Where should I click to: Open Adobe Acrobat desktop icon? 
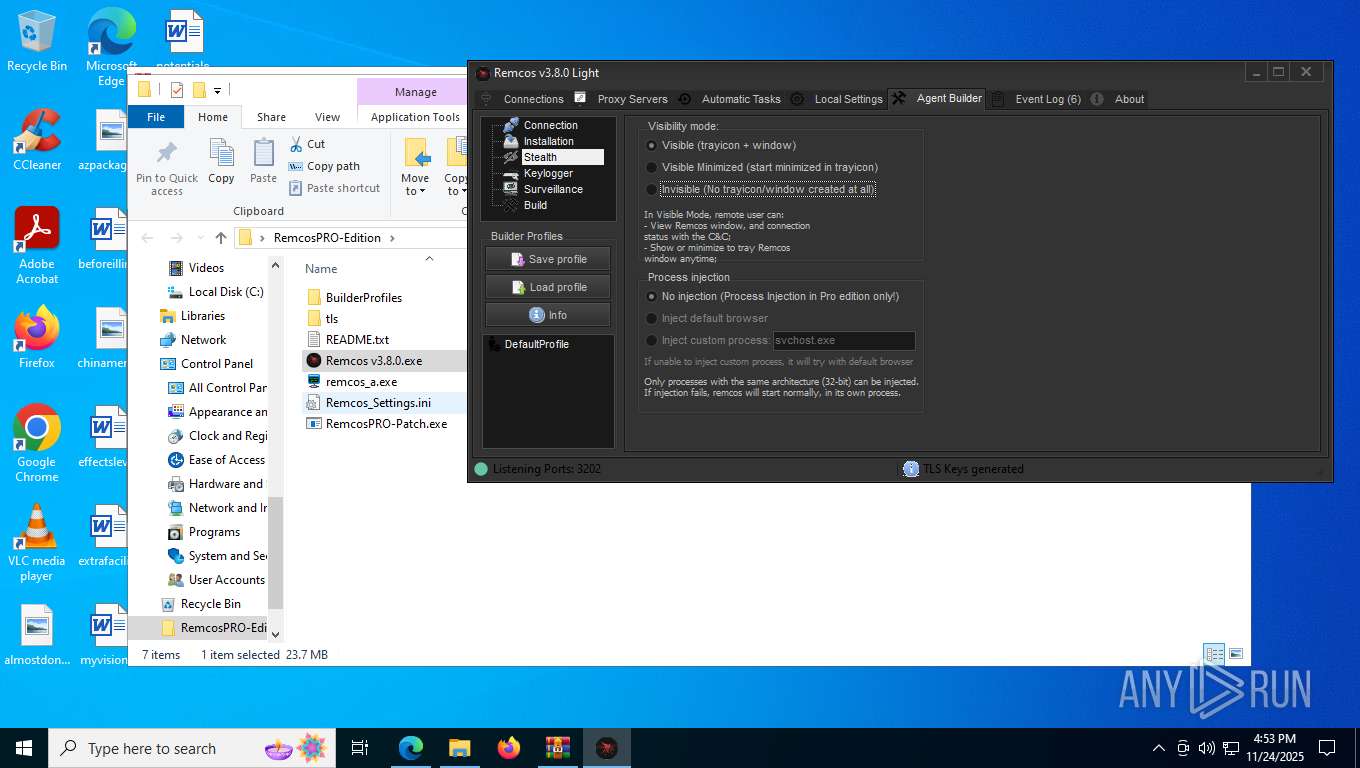[x=37, y=246]
